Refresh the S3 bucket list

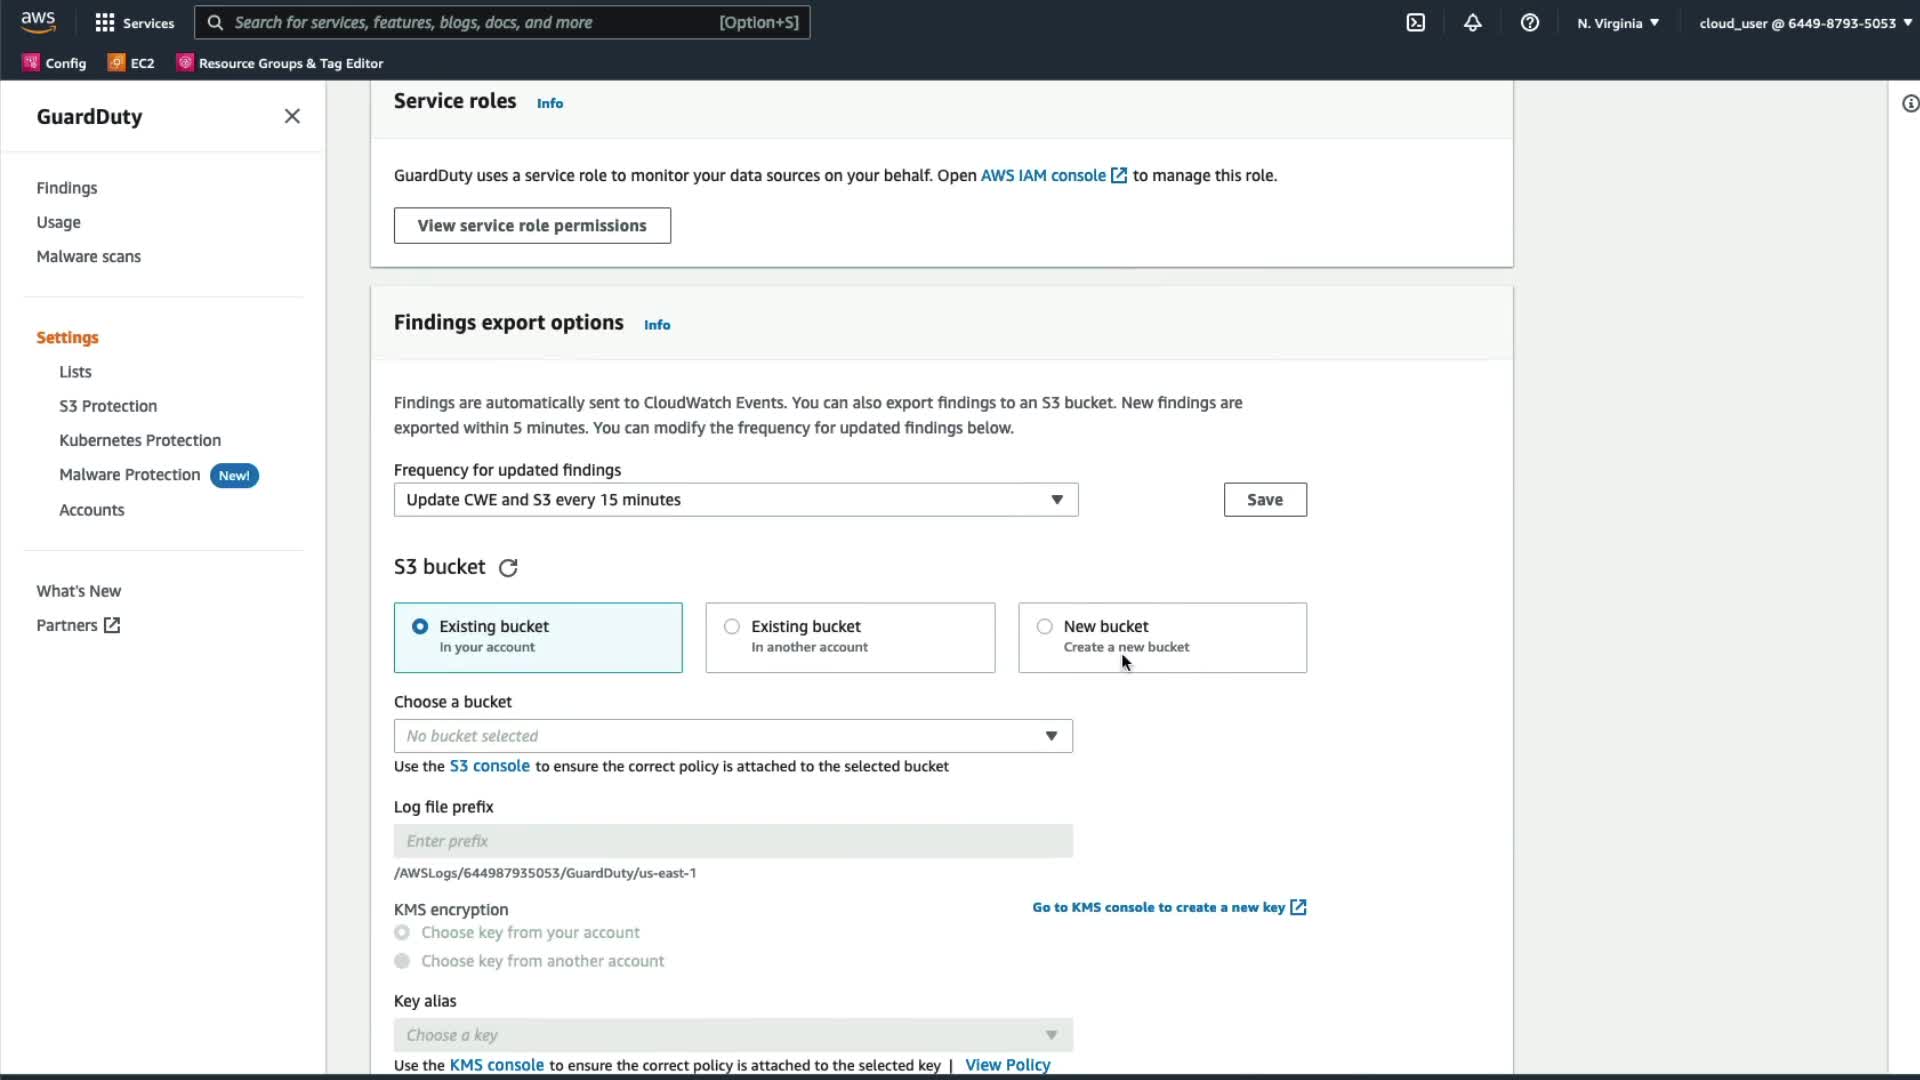pyautogui.click(x=508, y=568)
